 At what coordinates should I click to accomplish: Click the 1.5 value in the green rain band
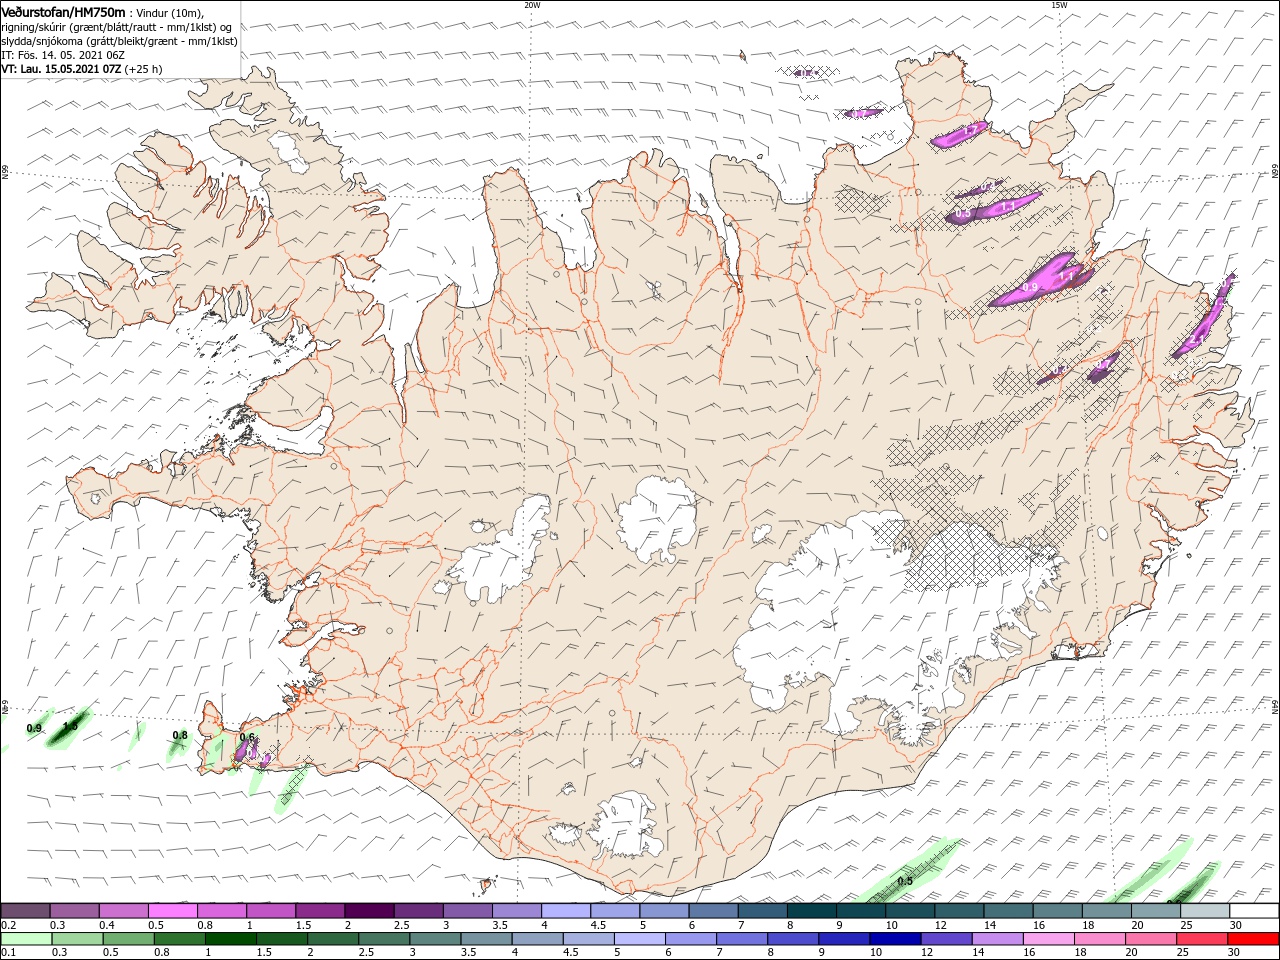click(x=70, y=727)
